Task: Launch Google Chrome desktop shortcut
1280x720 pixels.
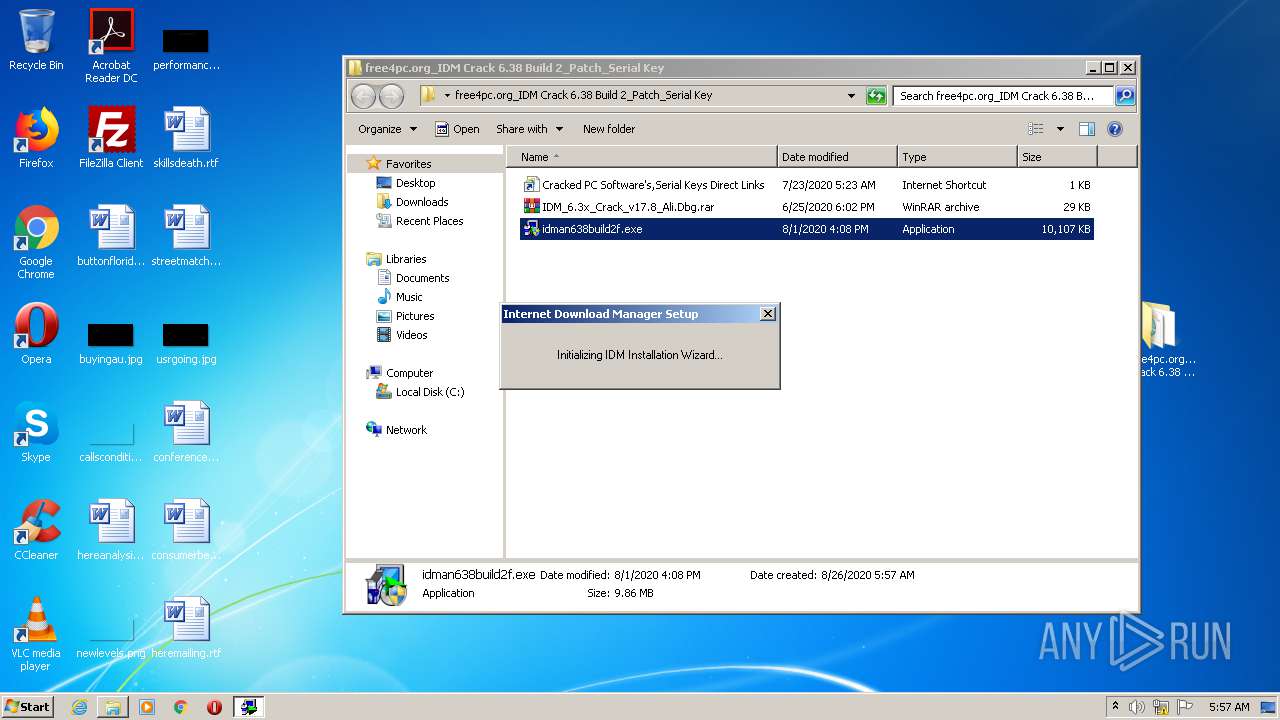Action: pos(36,242)
